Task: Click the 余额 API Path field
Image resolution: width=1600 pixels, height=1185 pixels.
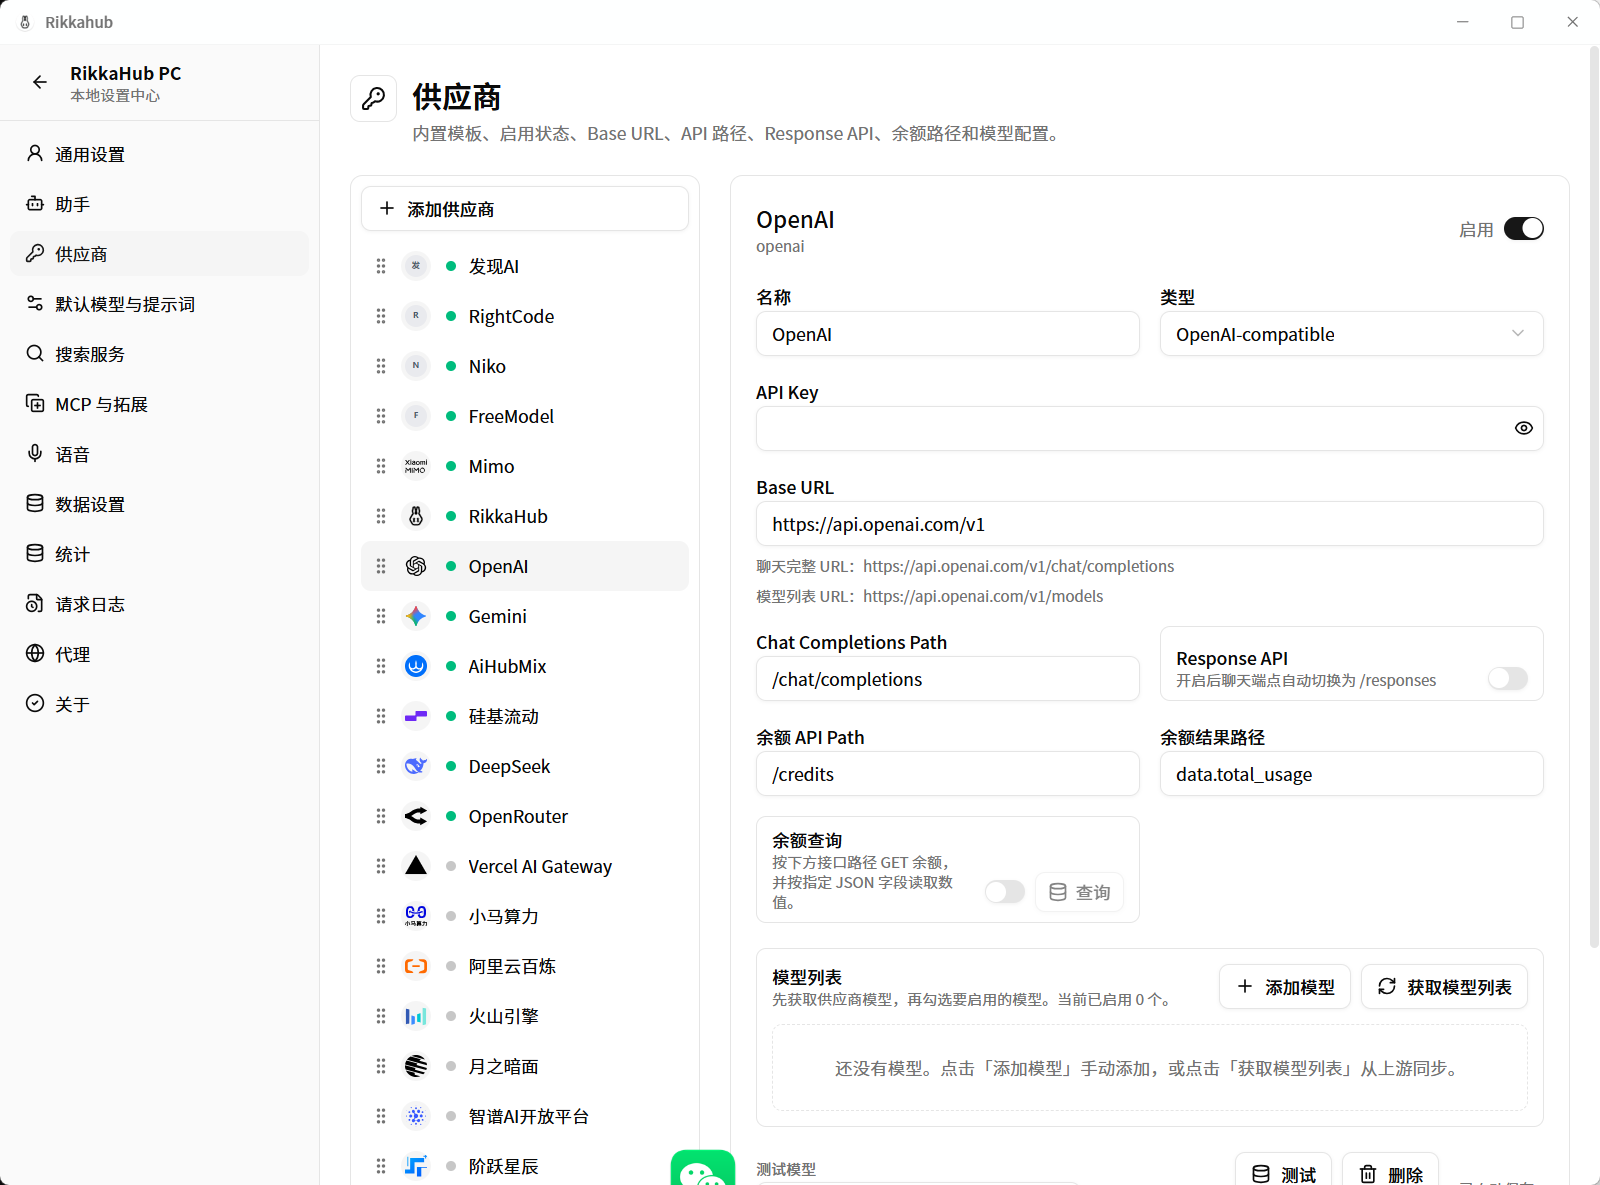Action: [x=948, y=774]
